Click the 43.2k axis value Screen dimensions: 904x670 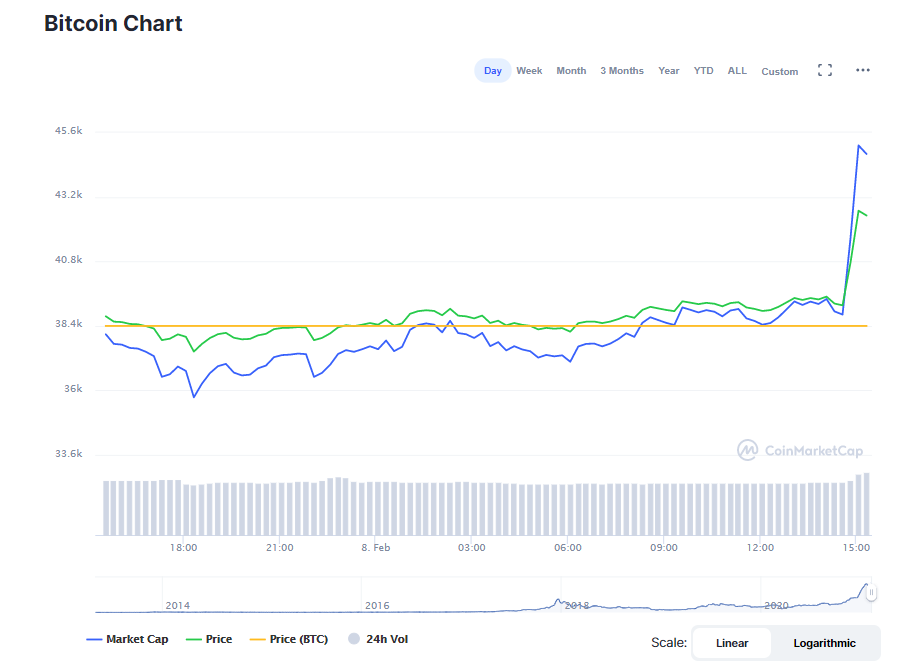(69, 195)
